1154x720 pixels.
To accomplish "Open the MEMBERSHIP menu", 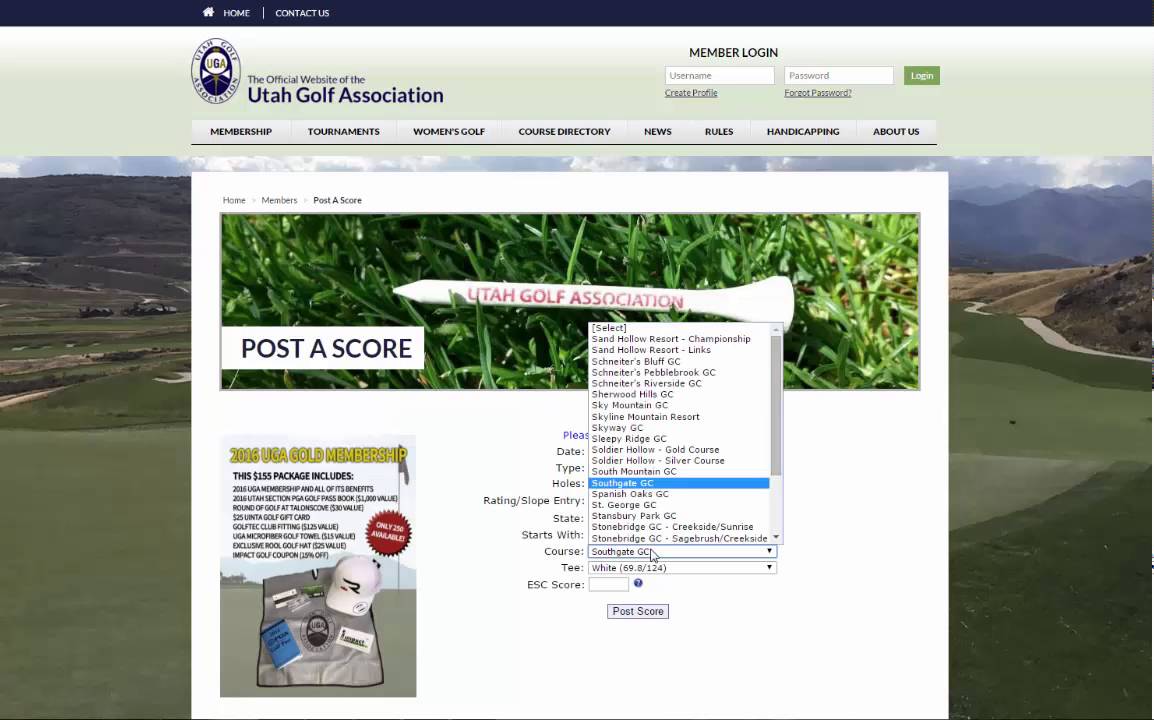I will [241, 132].
